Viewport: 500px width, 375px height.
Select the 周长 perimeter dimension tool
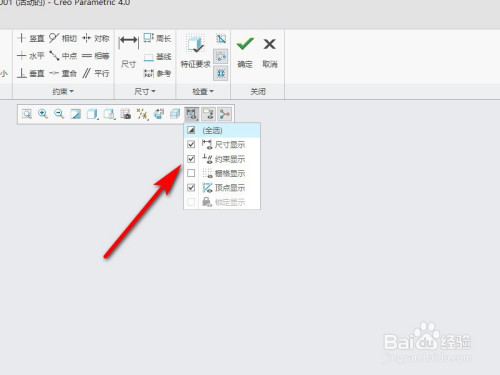157,38
